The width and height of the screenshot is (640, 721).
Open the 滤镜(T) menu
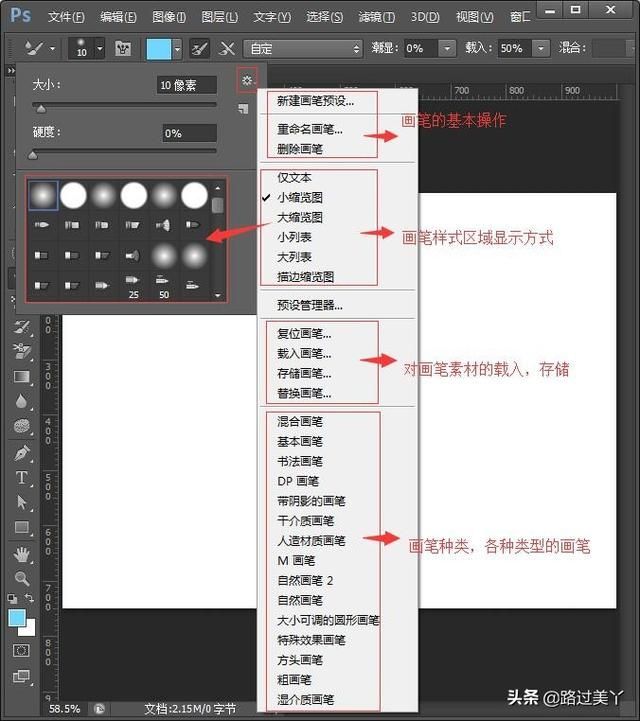pos(377,17)
